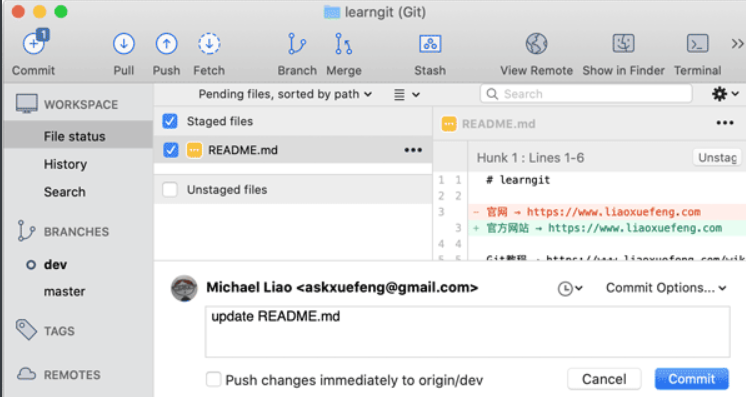746x397 pixels.
Task: Open diff pane options ellipsis
Action: [725, 123]
